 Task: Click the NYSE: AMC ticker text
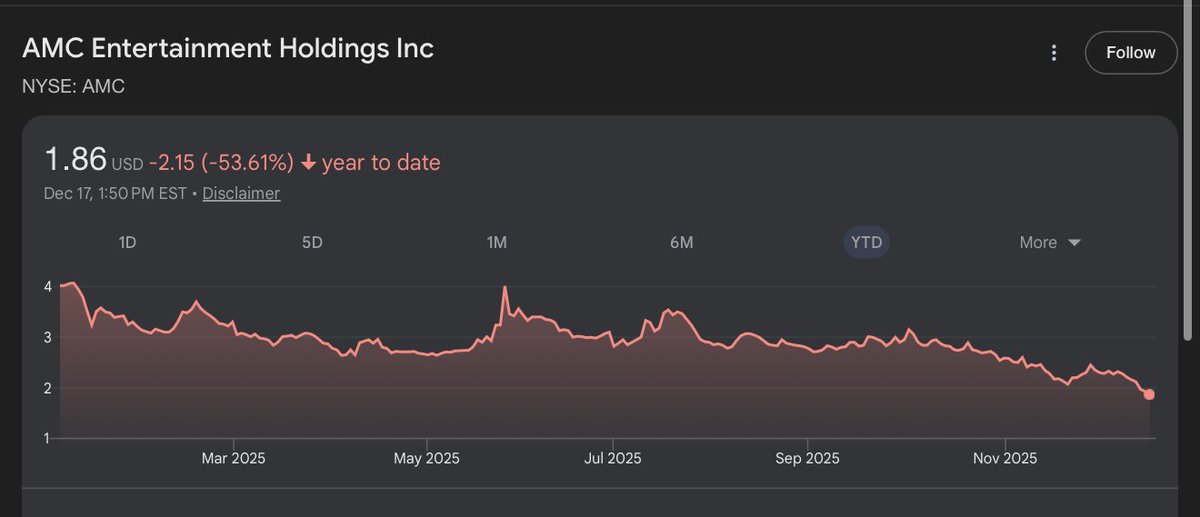[73, 86]
